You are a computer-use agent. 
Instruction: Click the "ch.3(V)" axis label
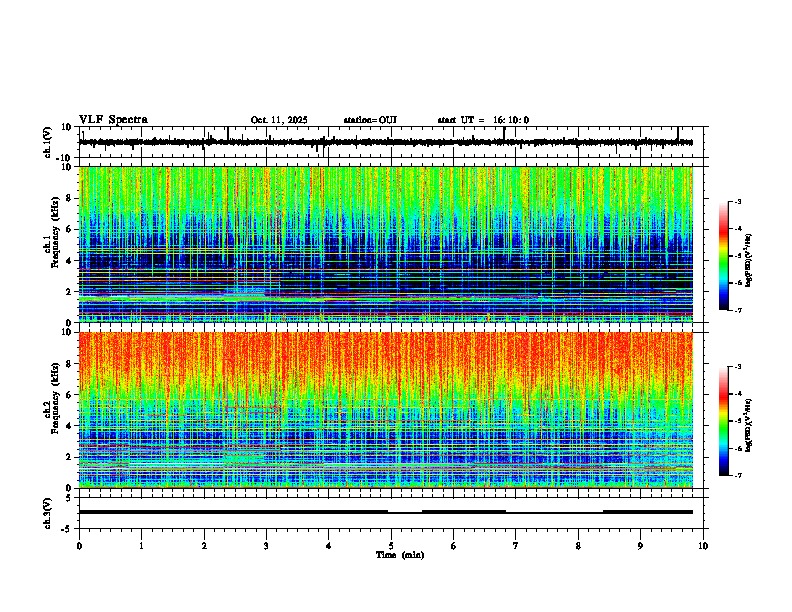coord(48,513)
